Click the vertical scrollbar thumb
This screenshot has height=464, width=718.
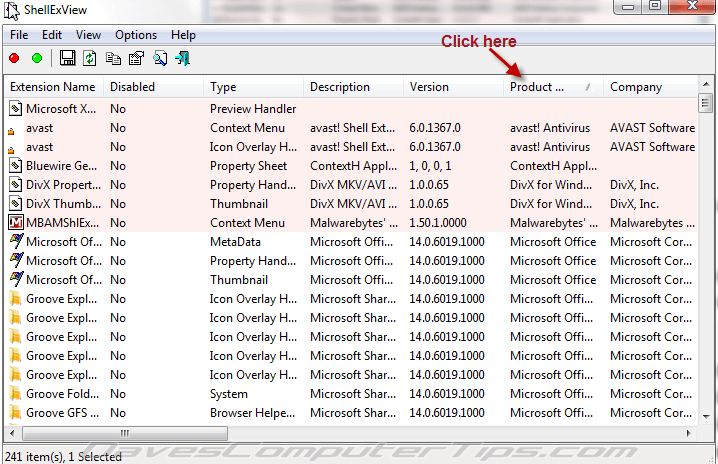pos(706,103)
